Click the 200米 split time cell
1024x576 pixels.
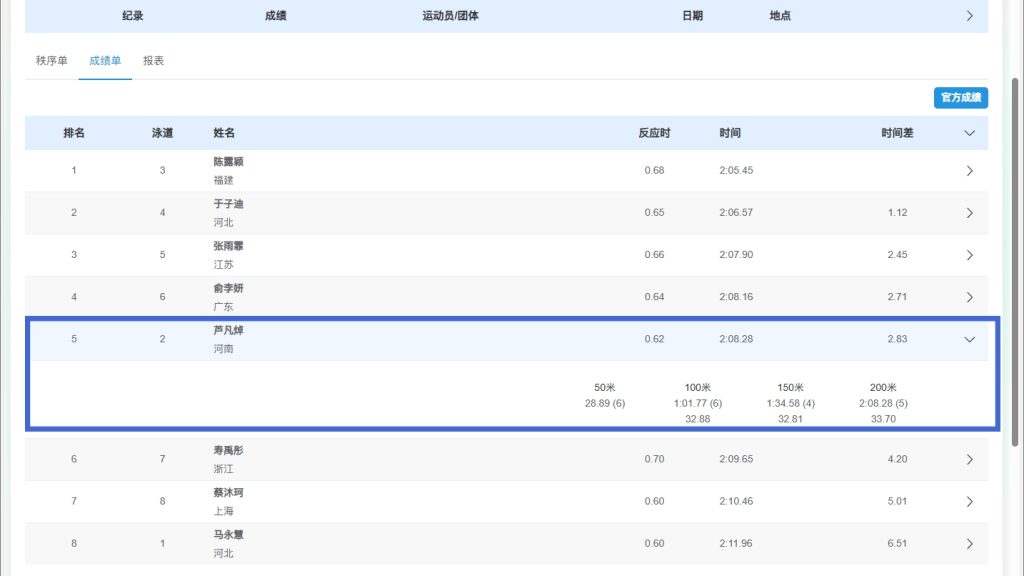tap(883, 403)
